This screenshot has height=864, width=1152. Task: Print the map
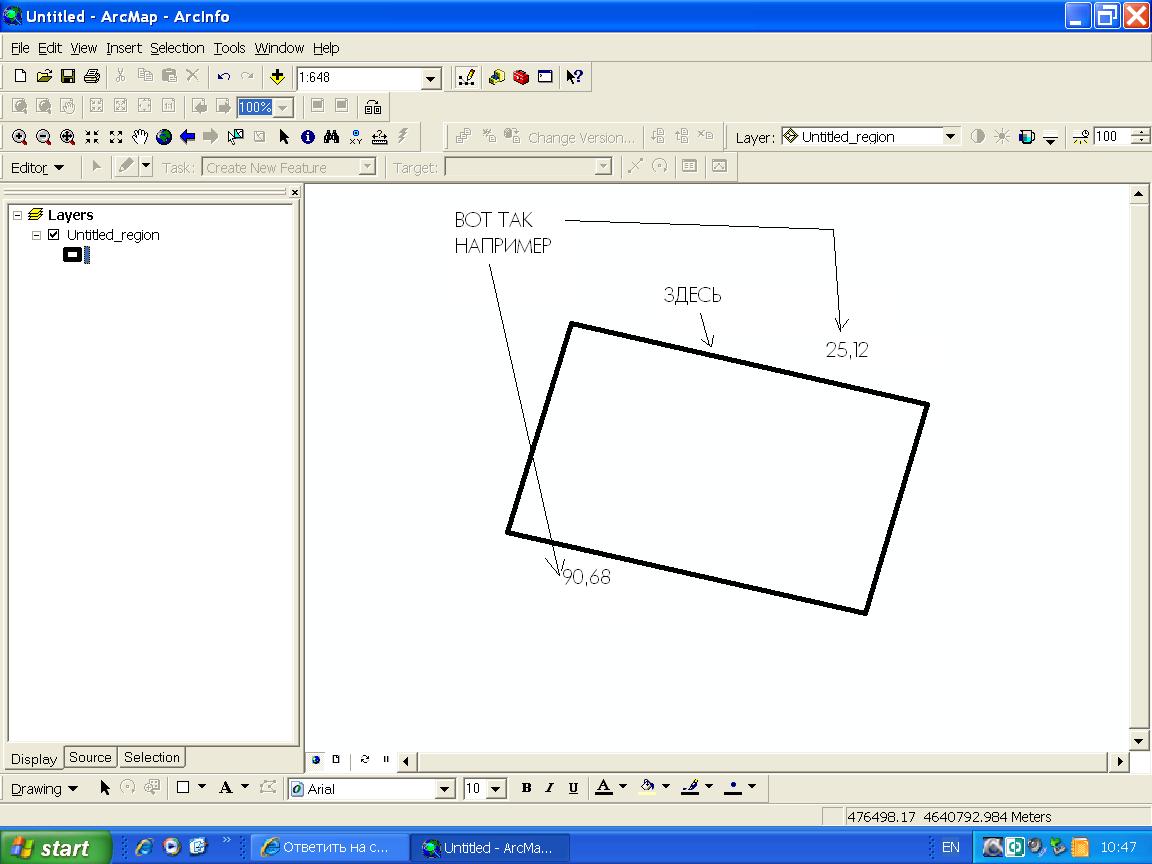[x=92, y=76]
